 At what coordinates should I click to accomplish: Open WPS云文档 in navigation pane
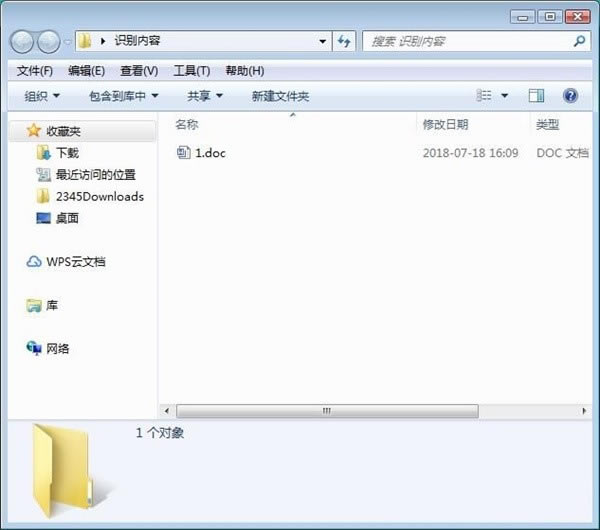[76, 262]
